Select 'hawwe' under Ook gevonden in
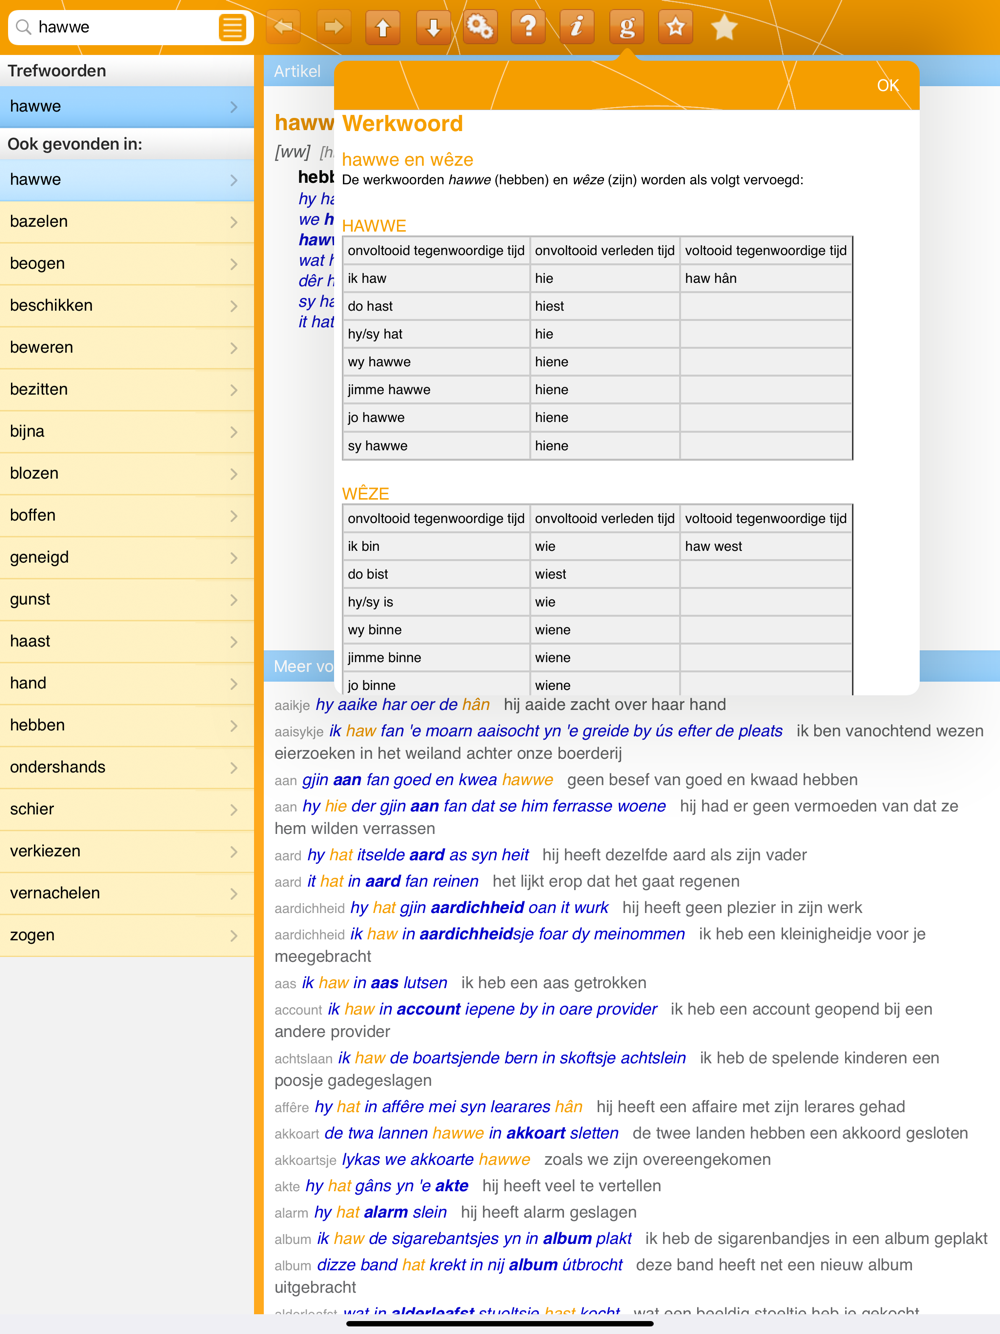This screenshot has height=1334, width=1000. click(127, 180)
